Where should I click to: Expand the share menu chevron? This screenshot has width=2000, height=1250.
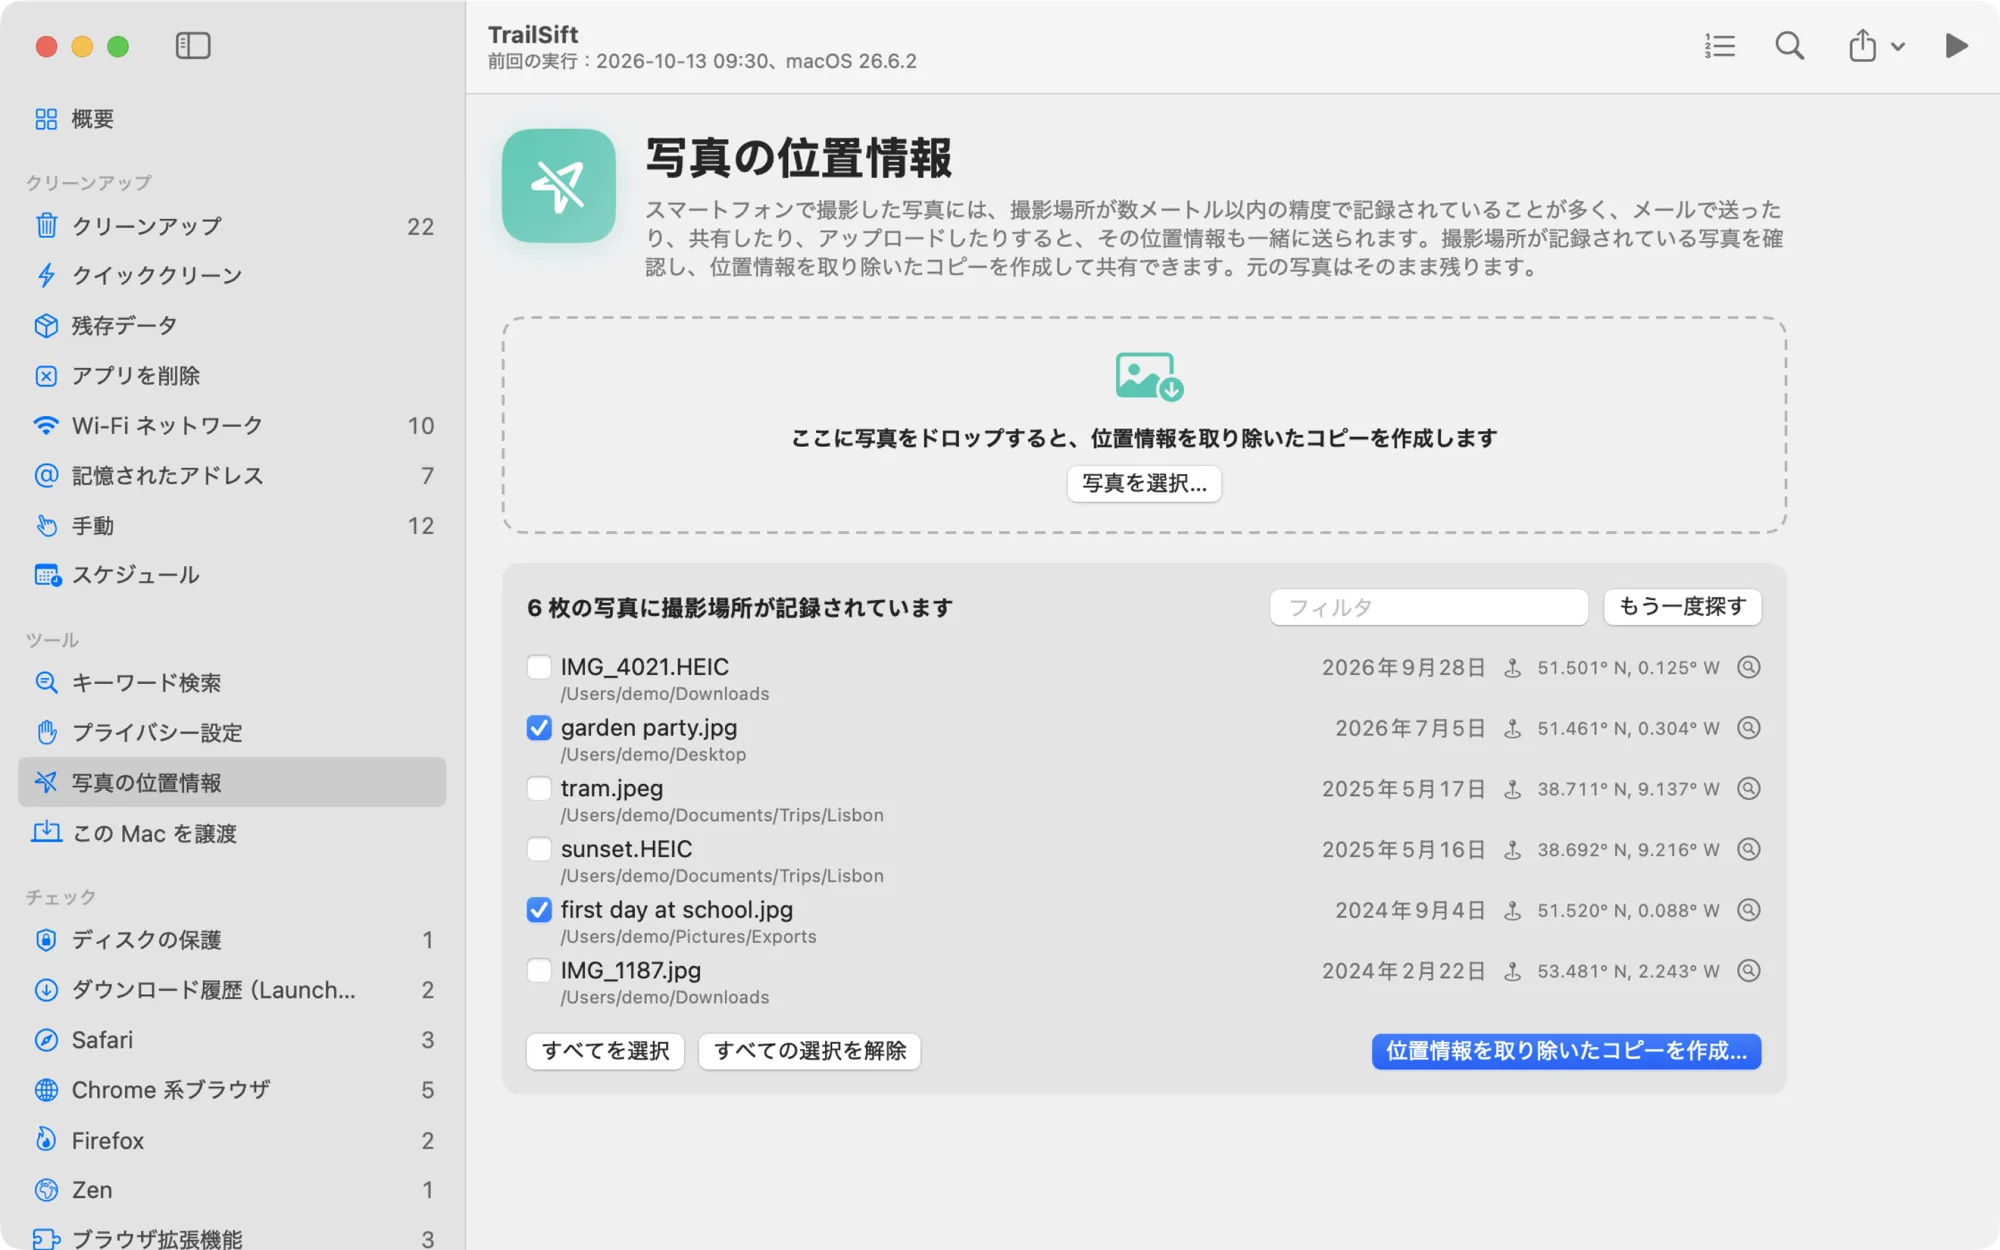coord(1898,47)
